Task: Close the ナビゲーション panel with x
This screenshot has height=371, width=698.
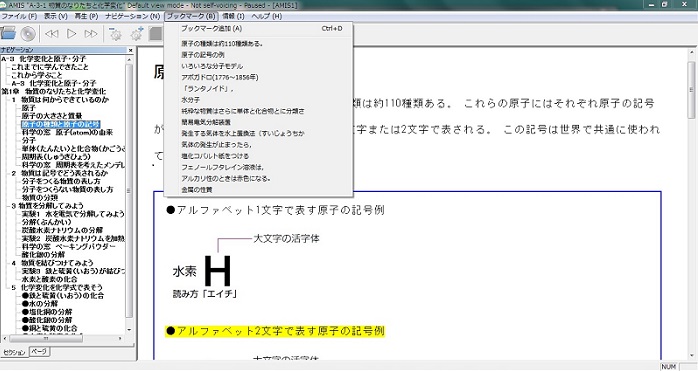Action: click(130, 50)
